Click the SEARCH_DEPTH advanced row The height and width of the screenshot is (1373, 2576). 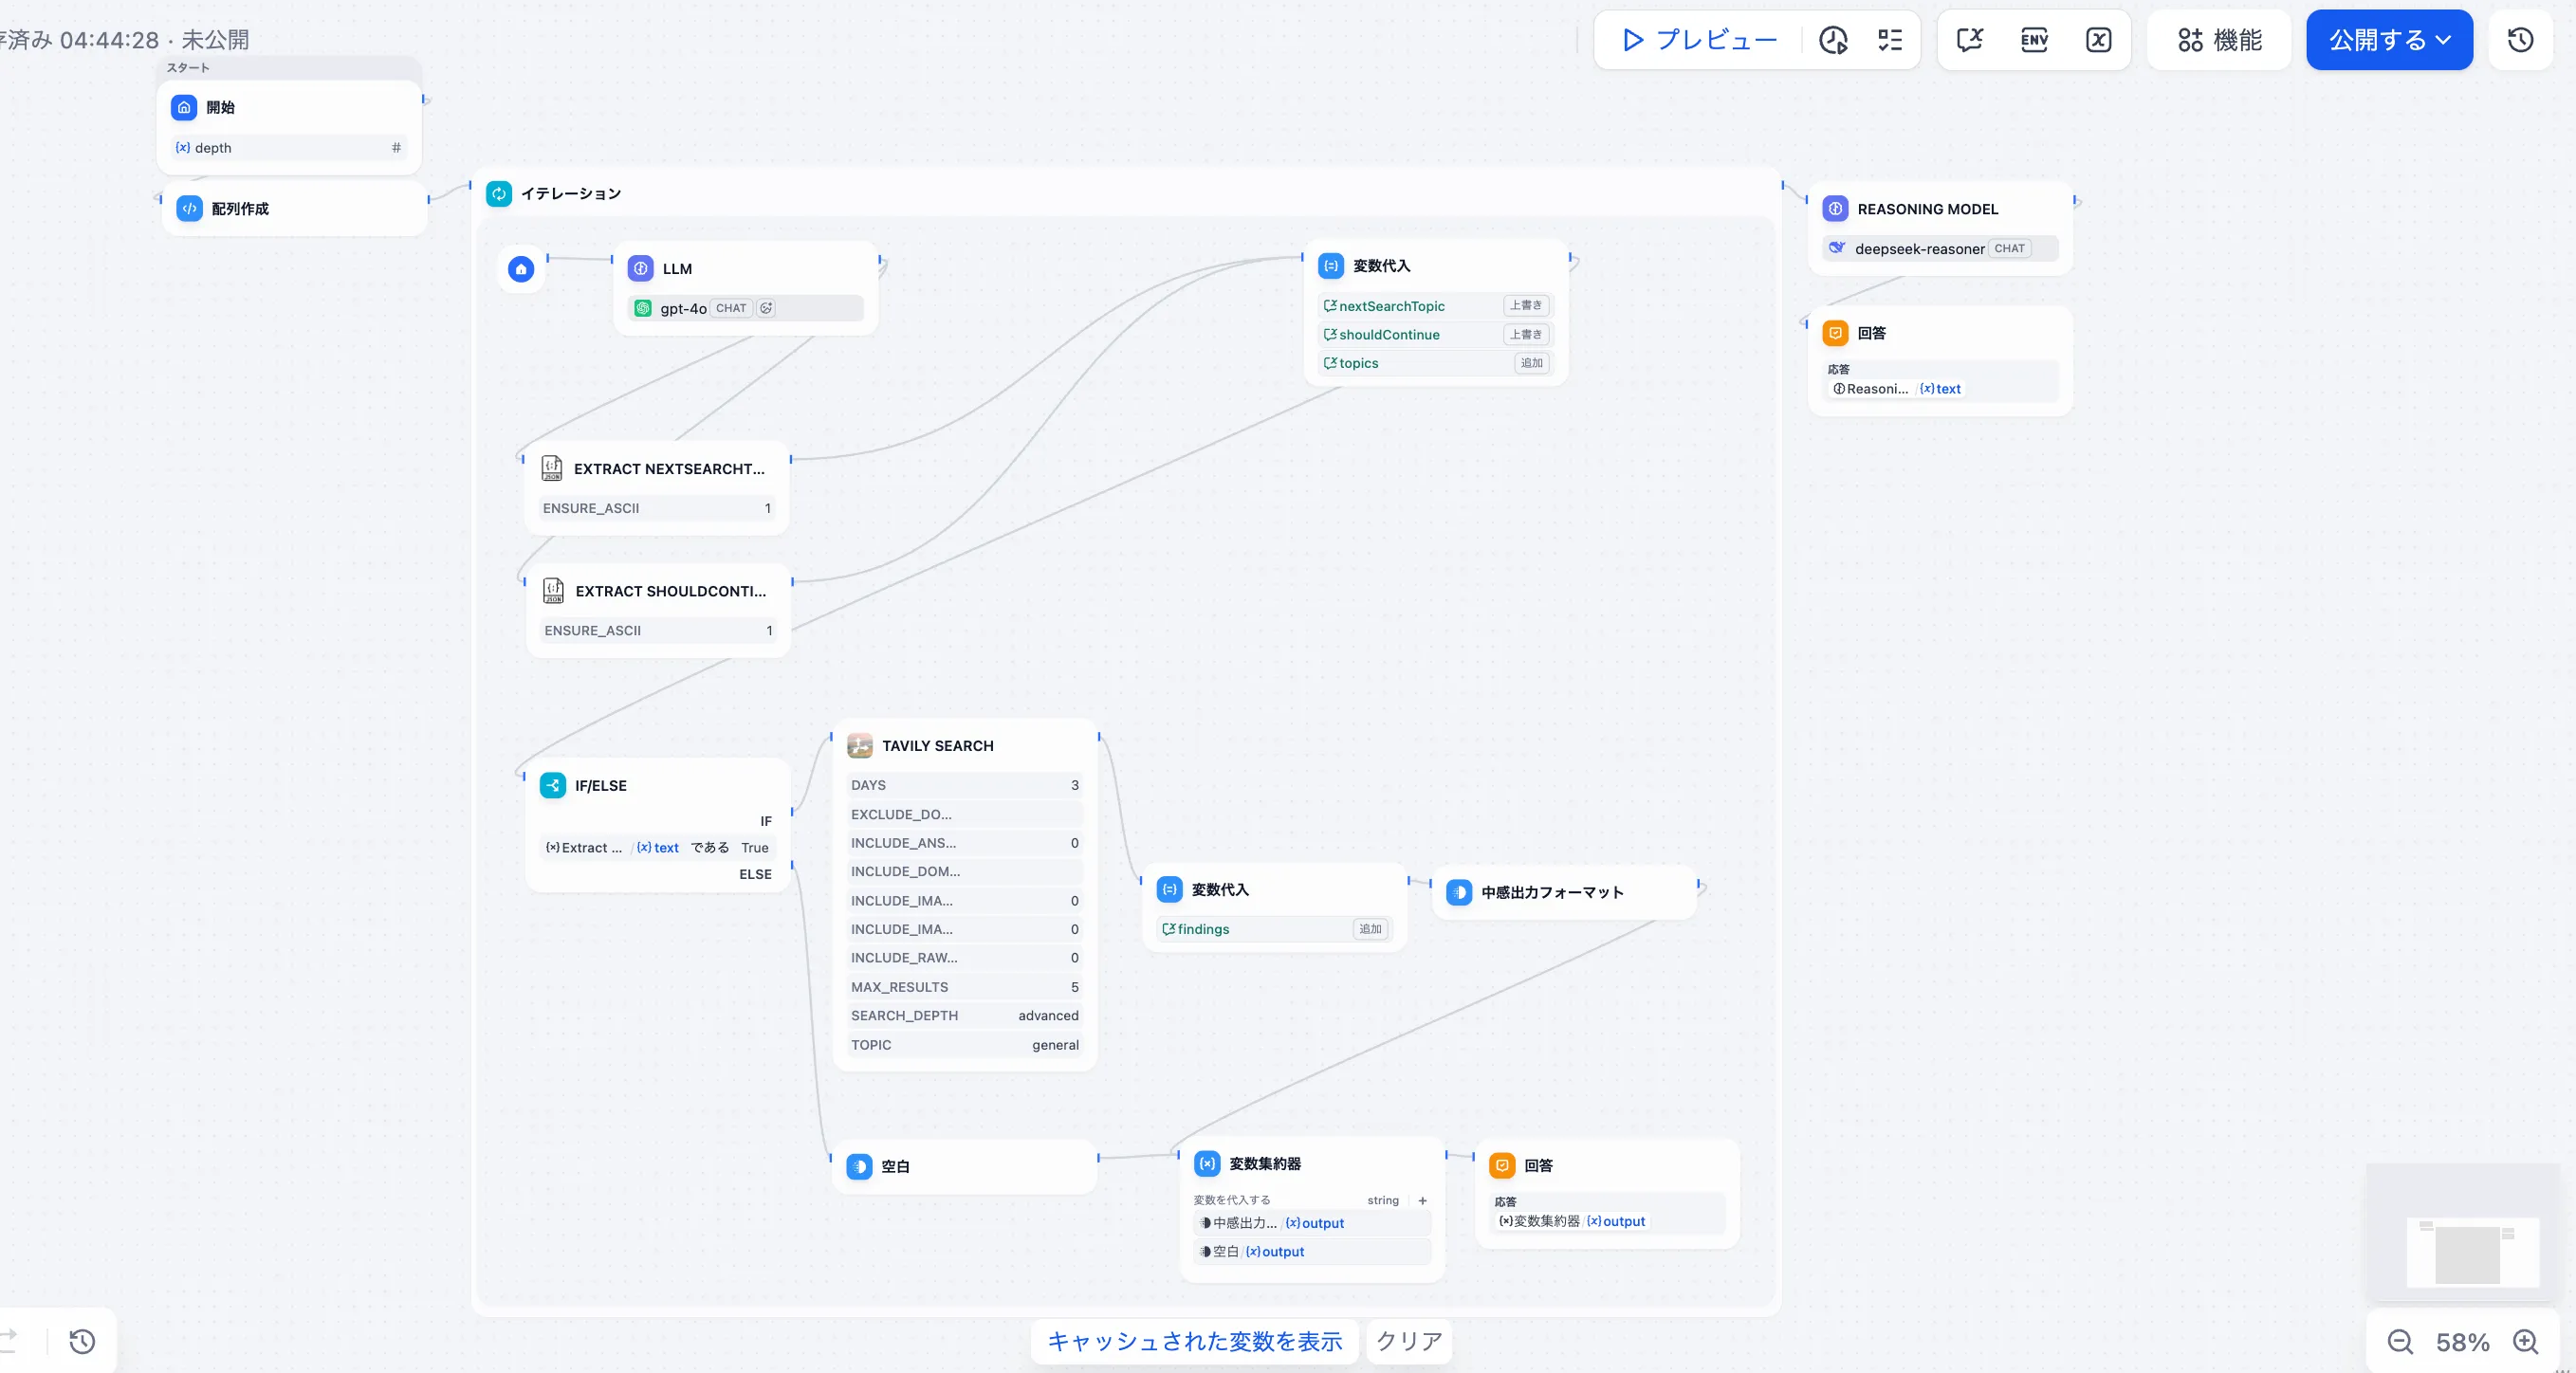965,1015
